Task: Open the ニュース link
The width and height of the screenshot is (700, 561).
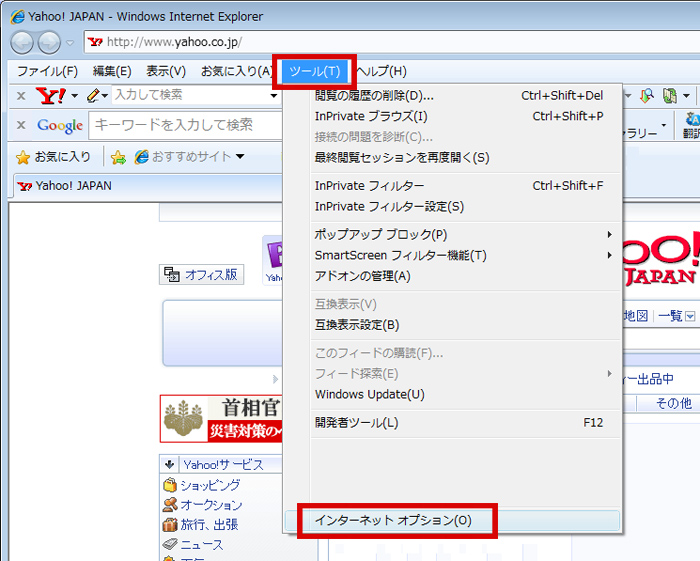Action: click(x=202, y=544)
